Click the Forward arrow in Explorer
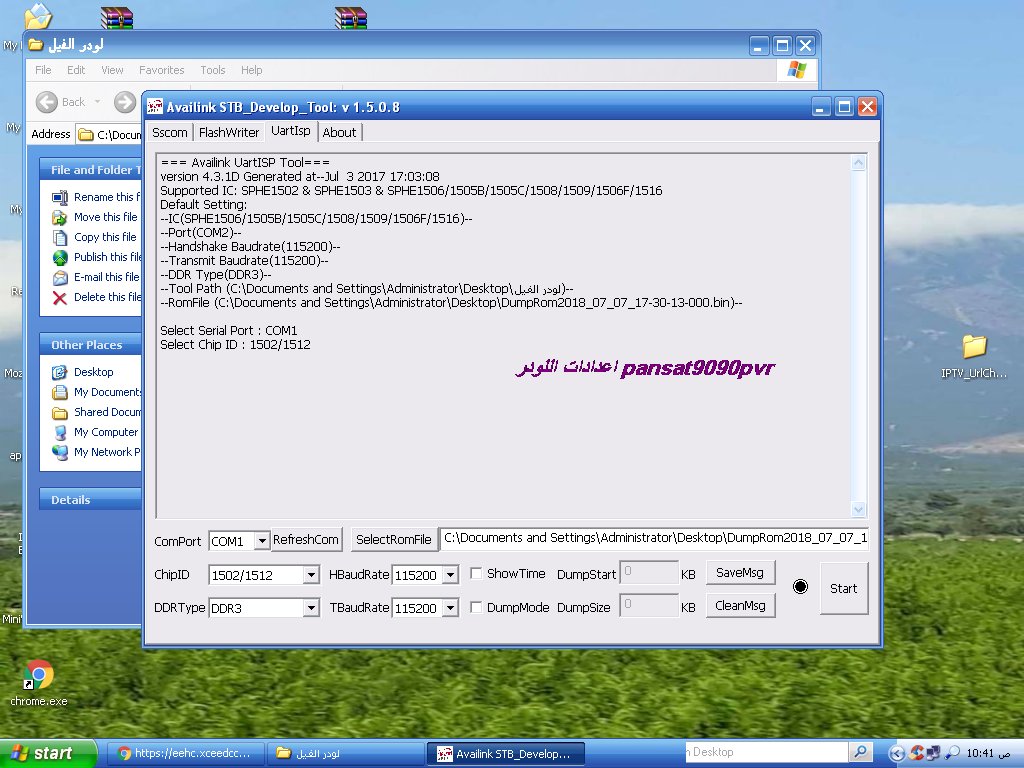 pos(125,102)
